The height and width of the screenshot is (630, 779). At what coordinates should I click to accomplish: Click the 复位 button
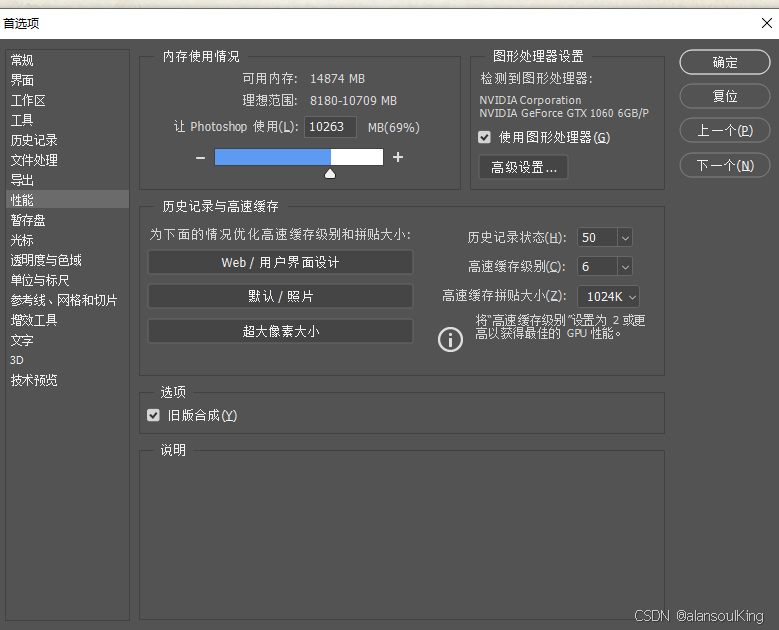(725, 96)
